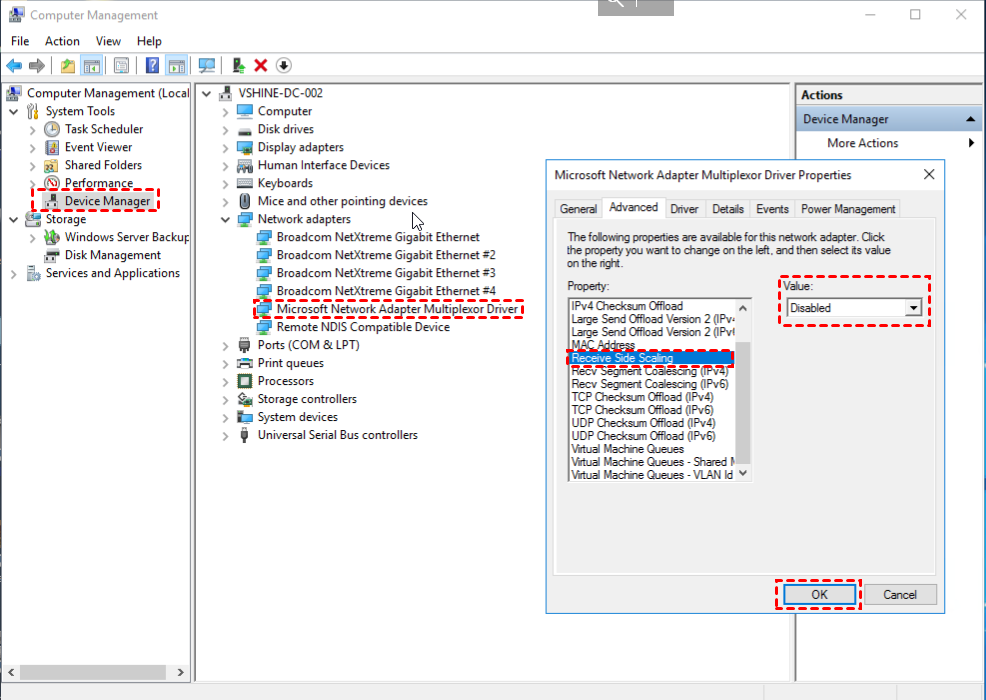Click the Scan for hardware changes icon

tap(207, 66)
